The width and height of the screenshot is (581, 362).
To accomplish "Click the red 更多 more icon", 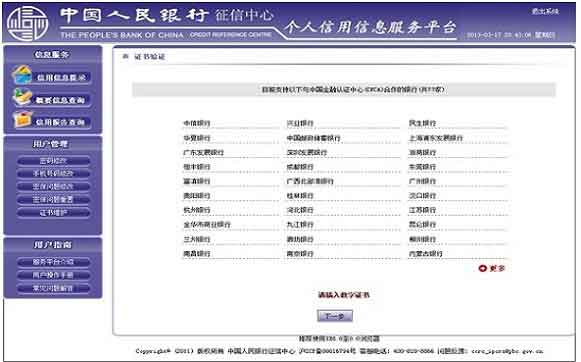I will [x=482, y=268].
